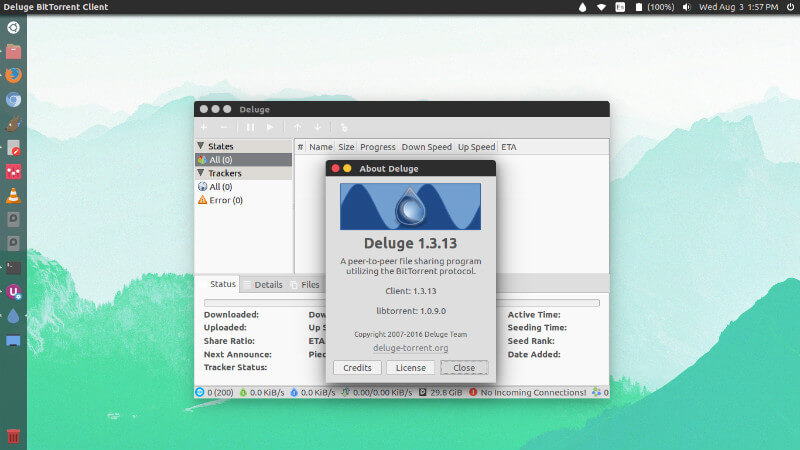Click the connections count status bar icon
This screenshot has width=800, height=450.
(199, 393)
